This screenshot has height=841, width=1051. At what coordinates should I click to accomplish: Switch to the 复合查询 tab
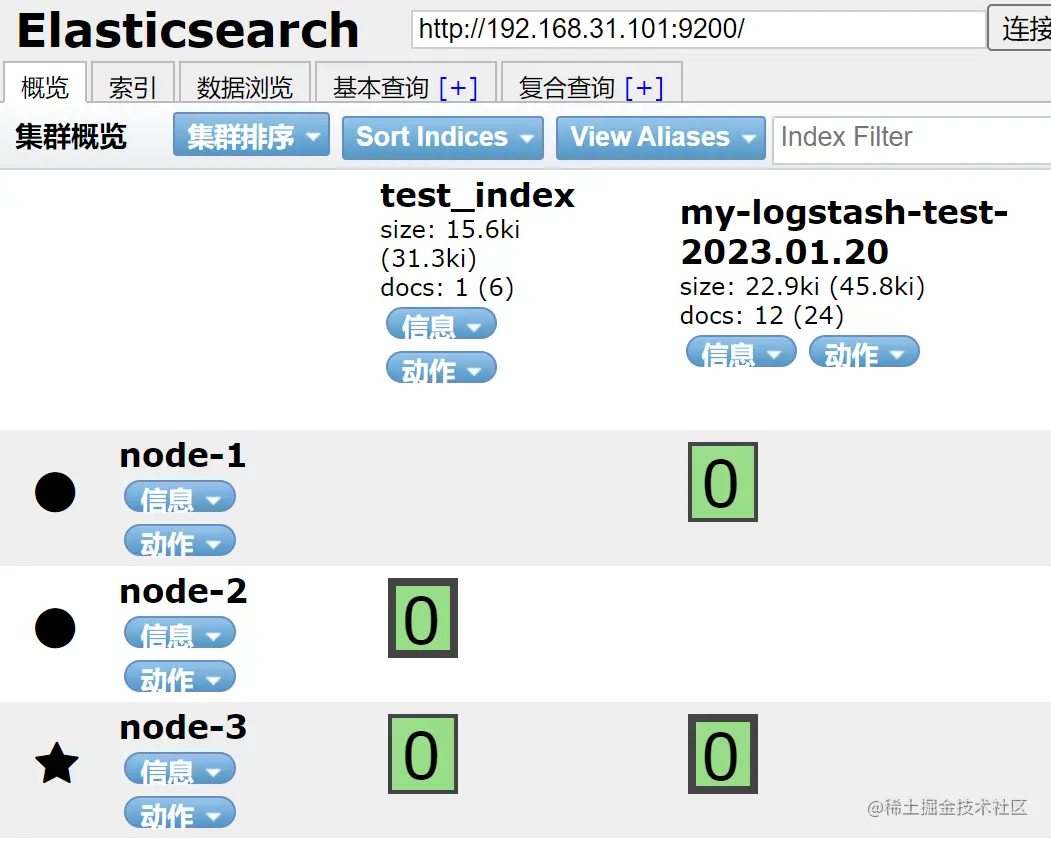(x=566, y=87)
